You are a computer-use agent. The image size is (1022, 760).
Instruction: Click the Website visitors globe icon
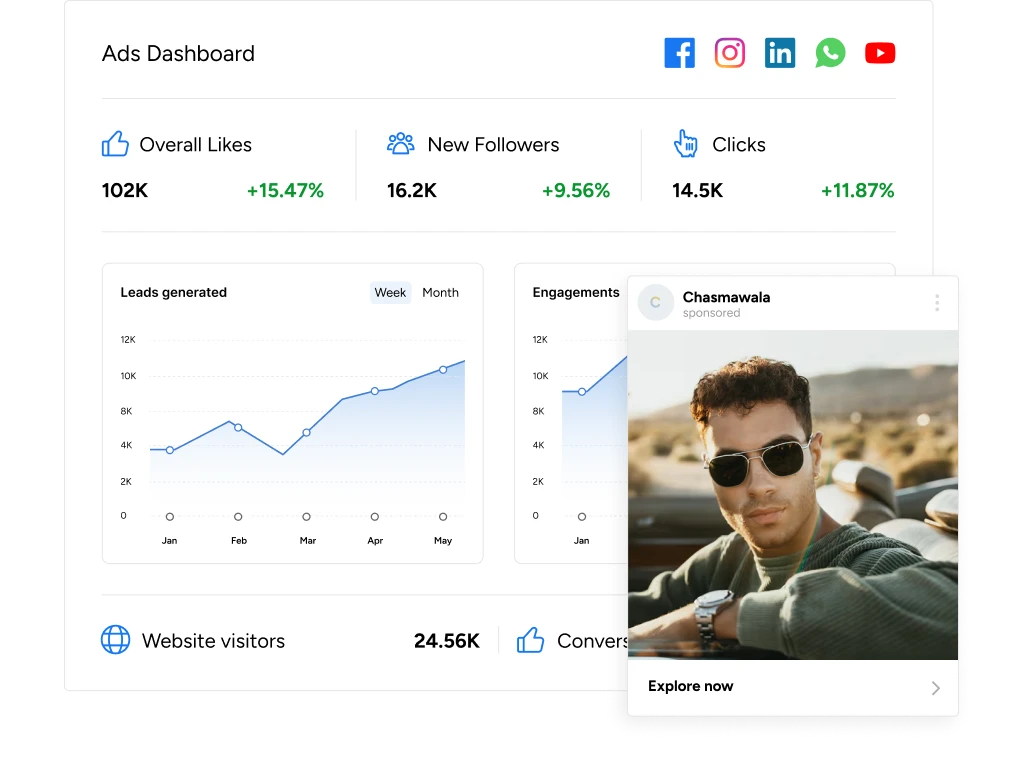(x=115, y=639)
